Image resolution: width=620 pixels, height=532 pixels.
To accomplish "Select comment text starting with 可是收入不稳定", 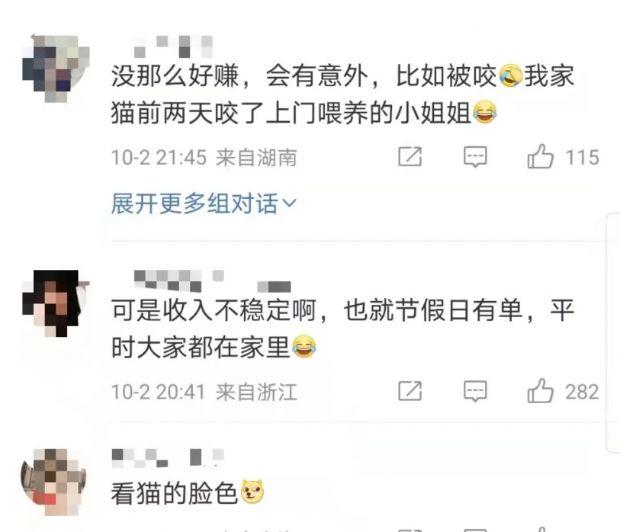I will pyautogui.click(x=342, y=328).
